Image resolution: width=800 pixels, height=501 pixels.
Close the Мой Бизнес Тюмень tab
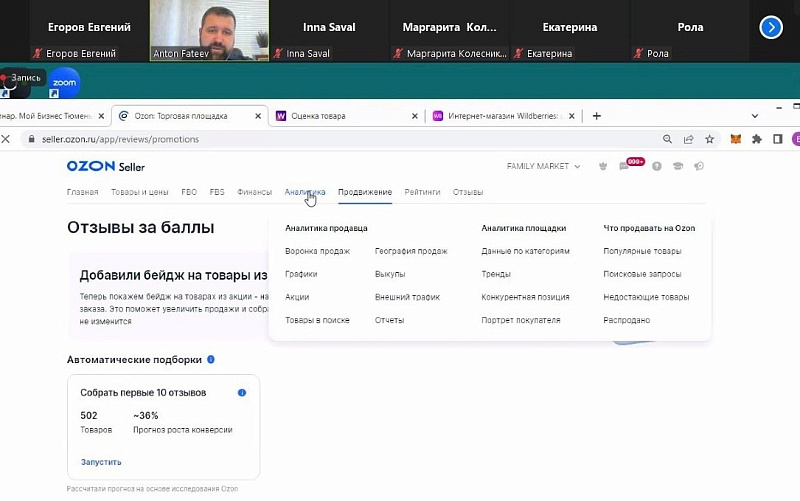(x=101, y=116)
